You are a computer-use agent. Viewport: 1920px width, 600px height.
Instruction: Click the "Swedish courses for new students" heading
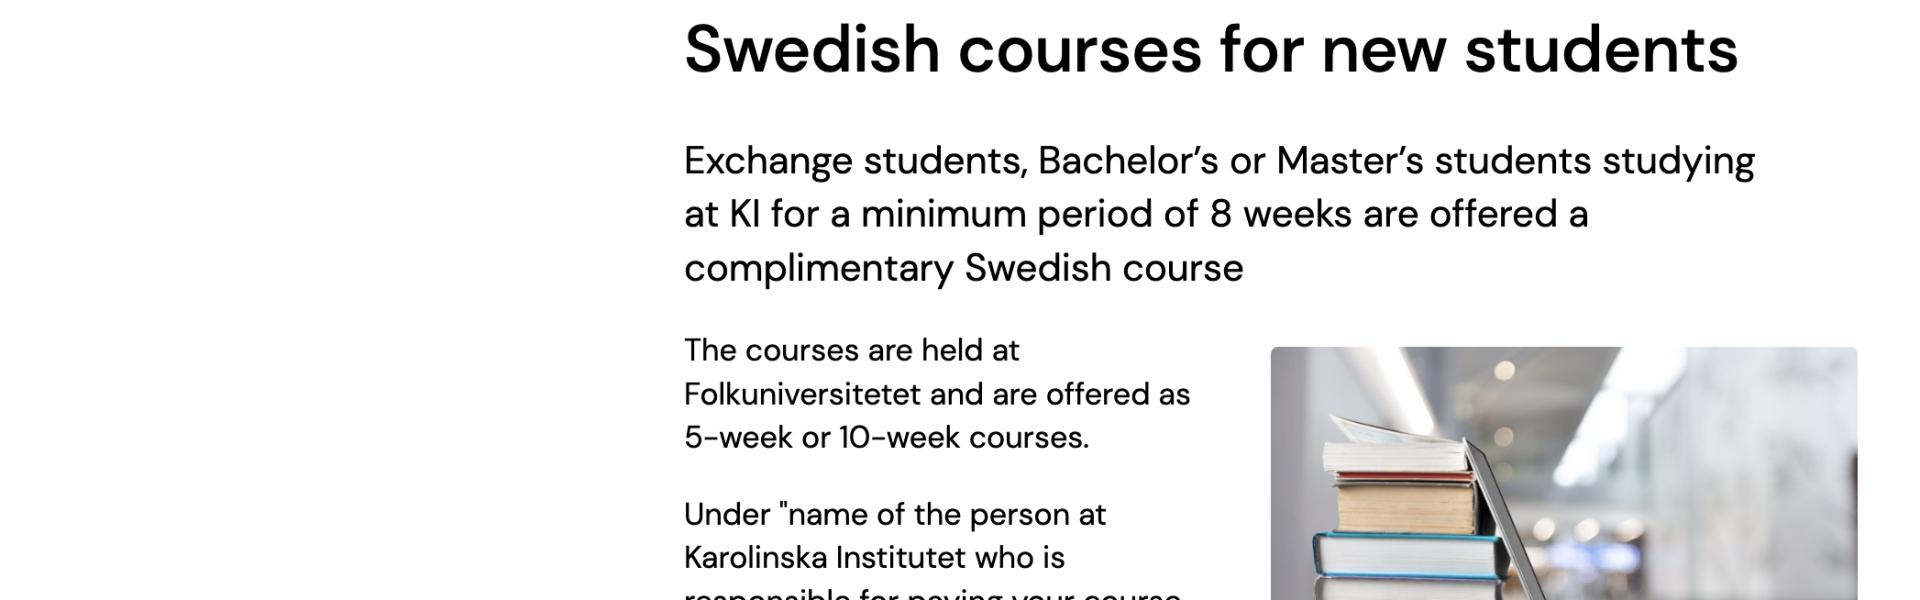1211,48
